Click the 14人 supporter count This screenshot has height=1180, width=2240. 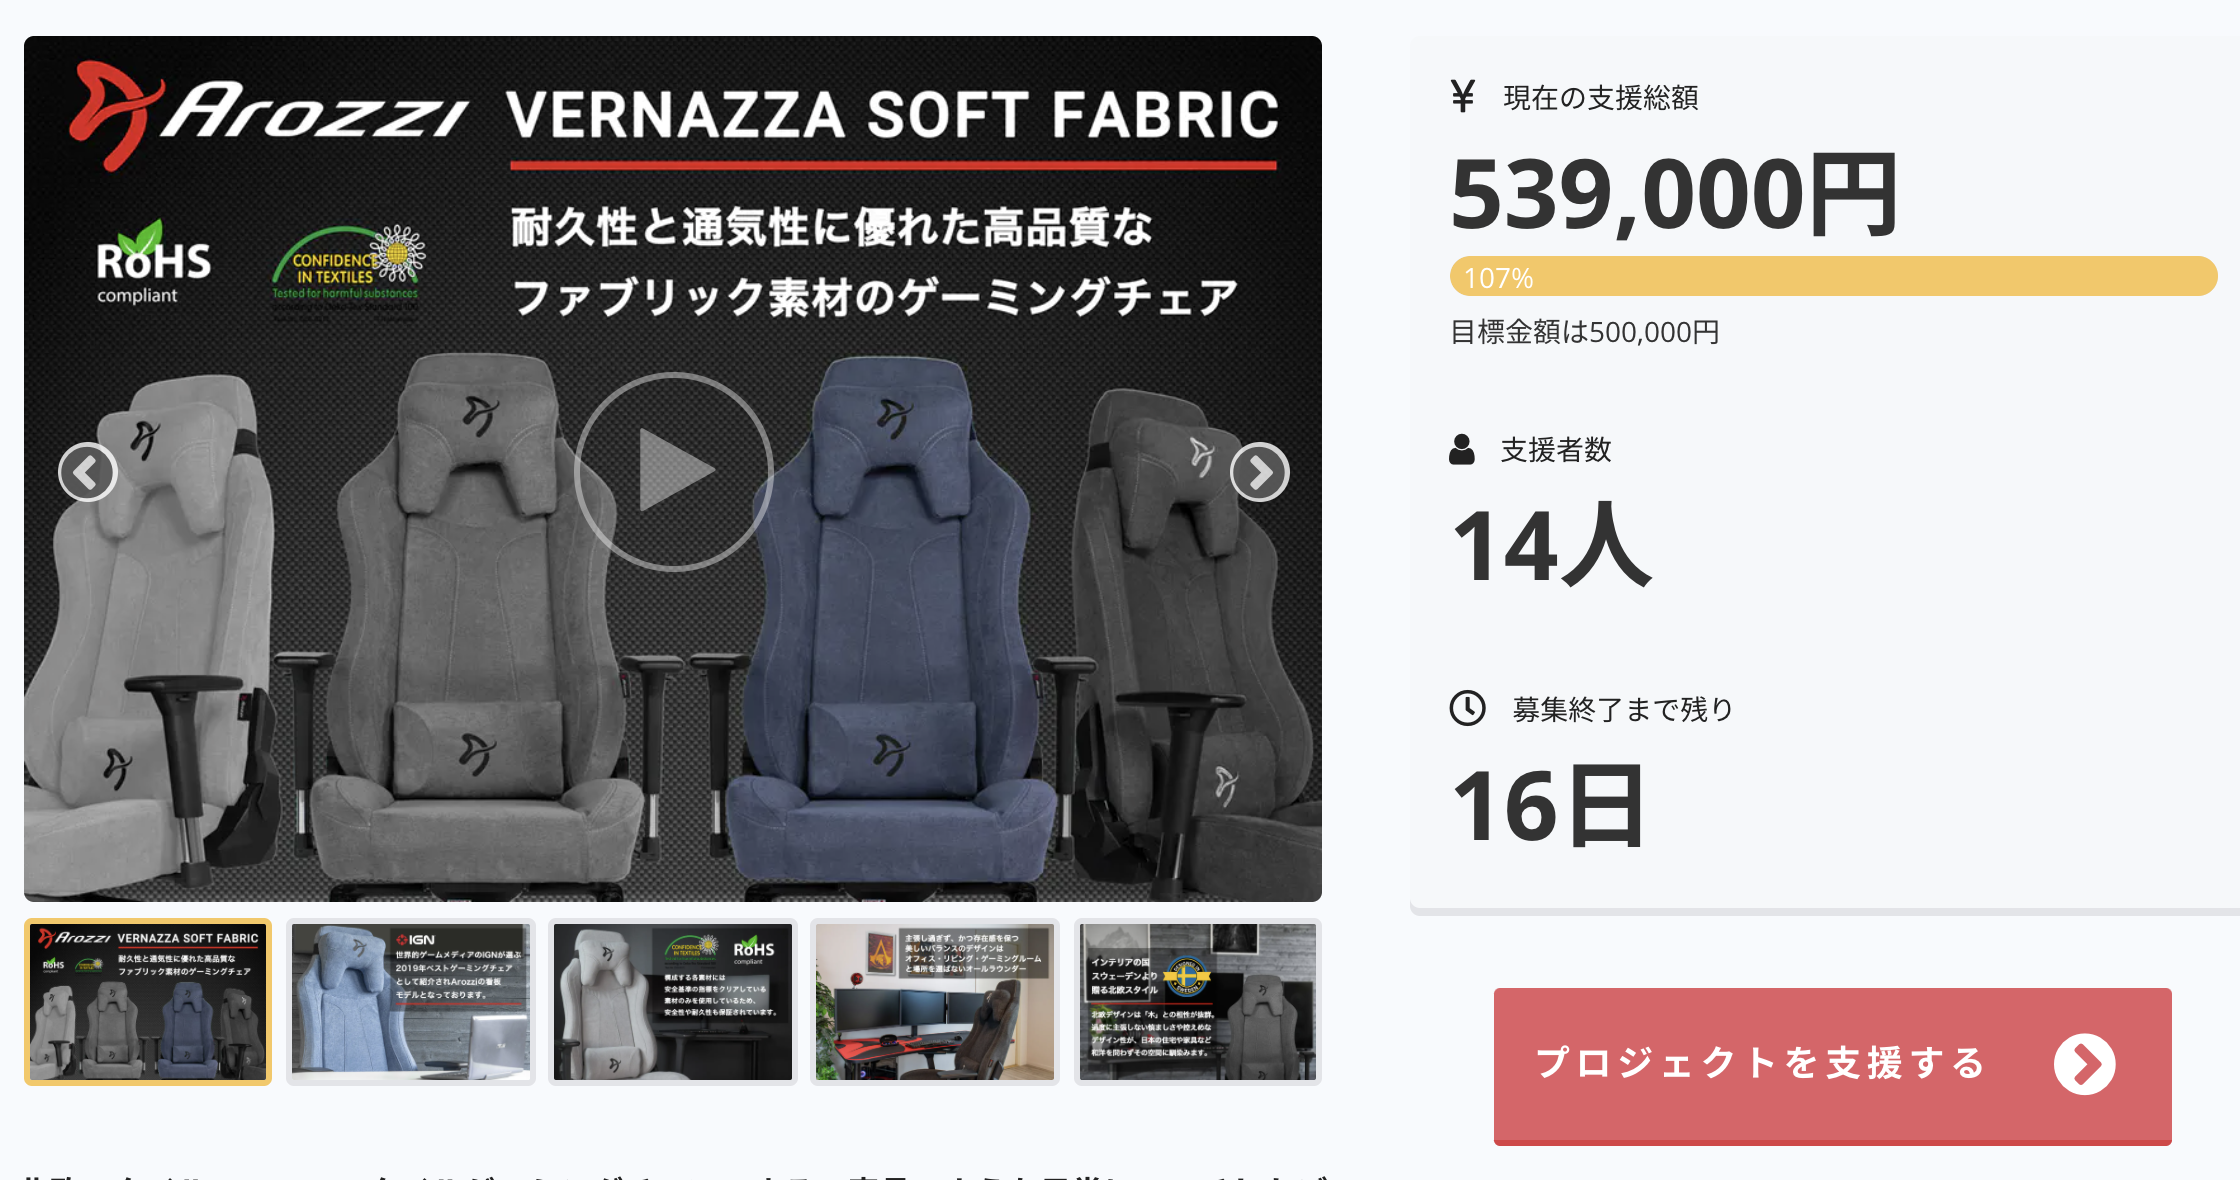tap(1551, 546)
